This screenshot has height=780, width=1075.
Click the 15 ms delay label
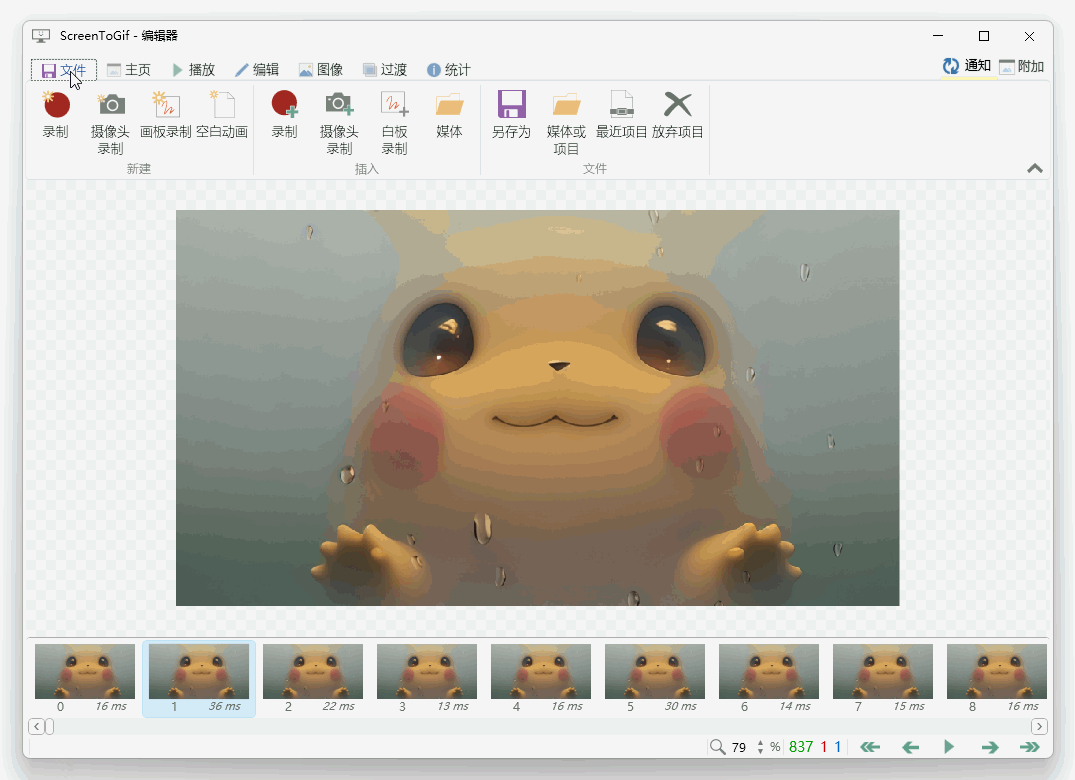coord(909,706)
